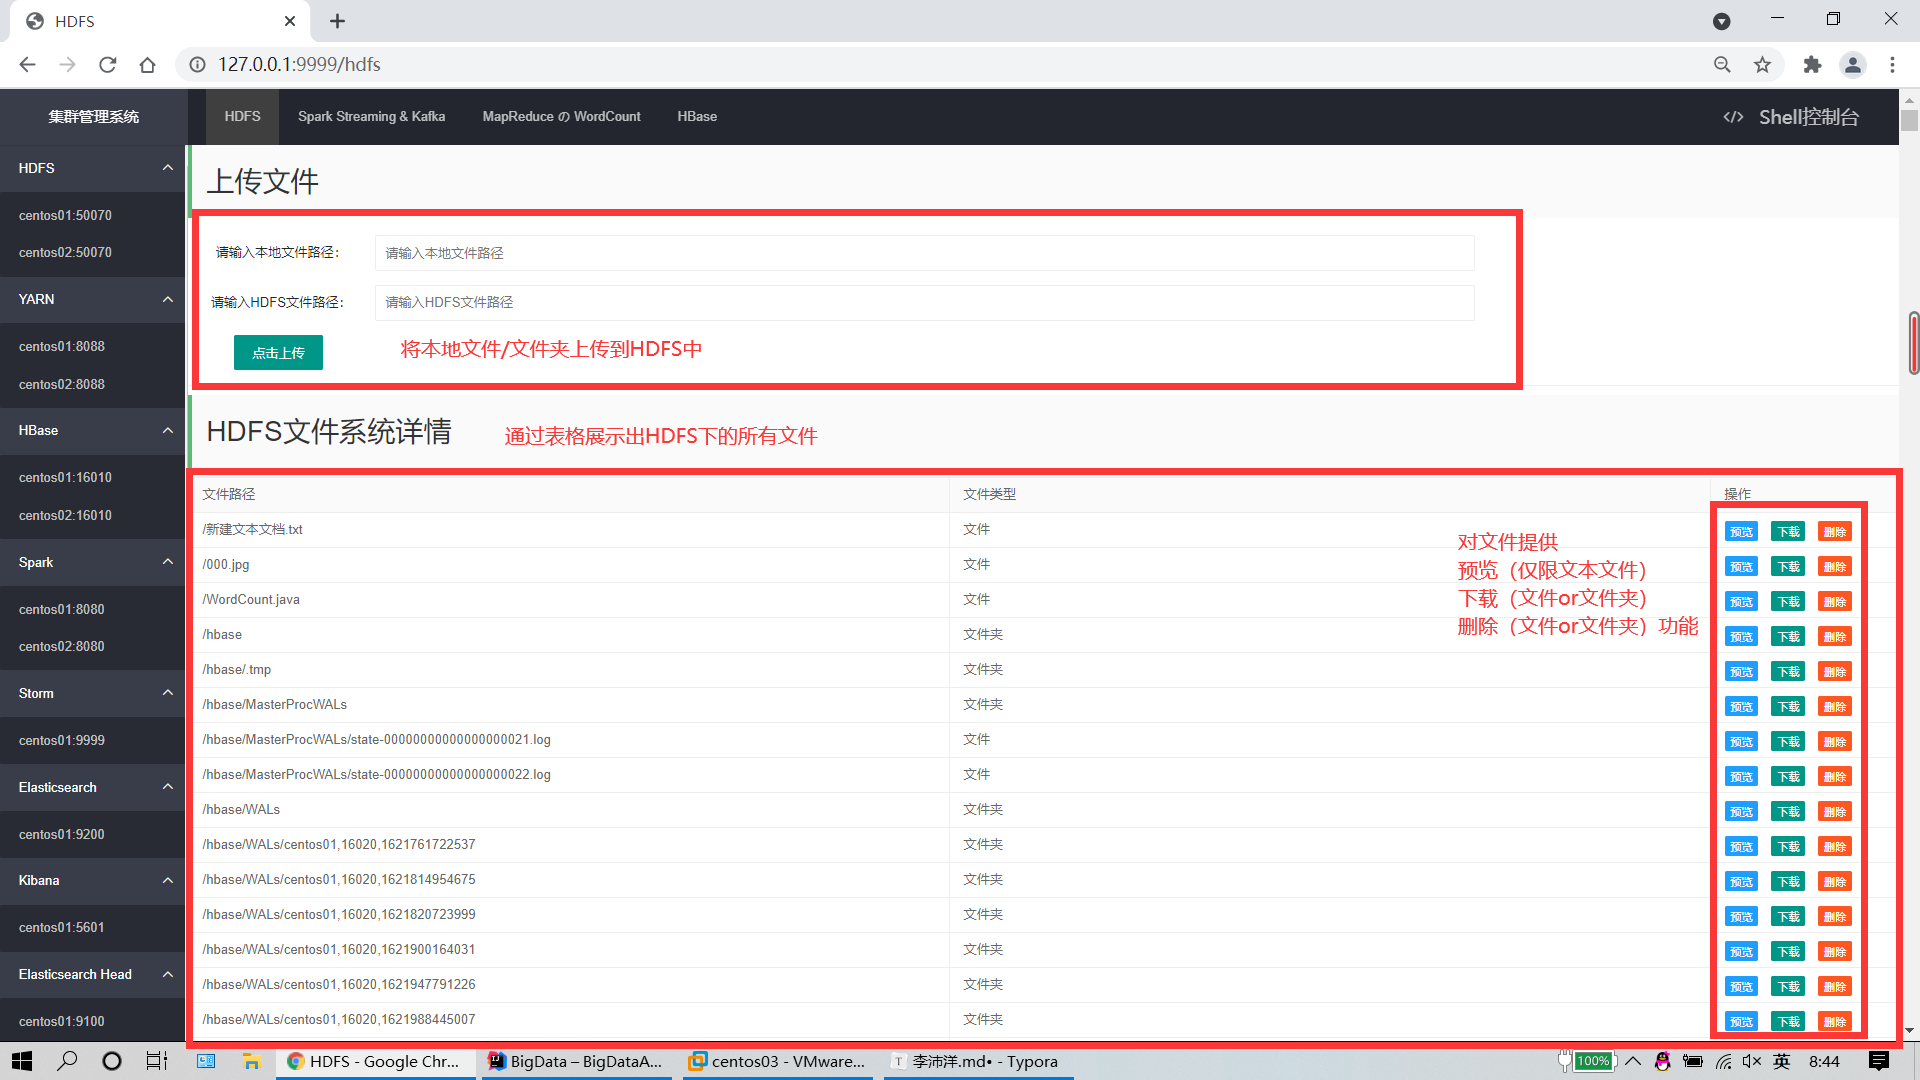Collapse the Storm sidebar group
1920x1080 pixels.
pyautogui.click(x=168, y=693)
